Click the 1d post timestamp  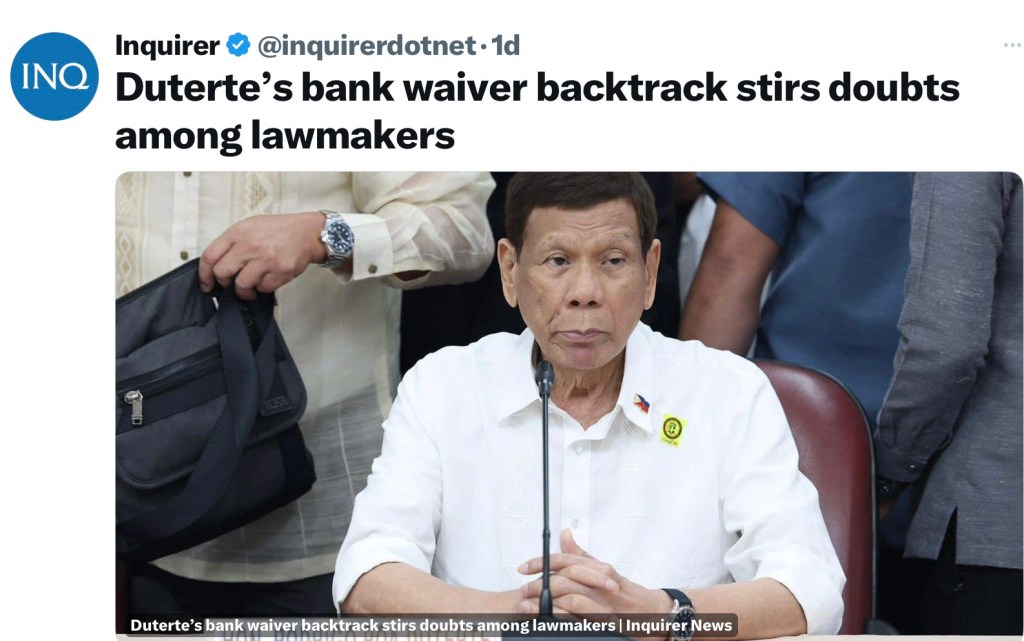click(505, 46)
